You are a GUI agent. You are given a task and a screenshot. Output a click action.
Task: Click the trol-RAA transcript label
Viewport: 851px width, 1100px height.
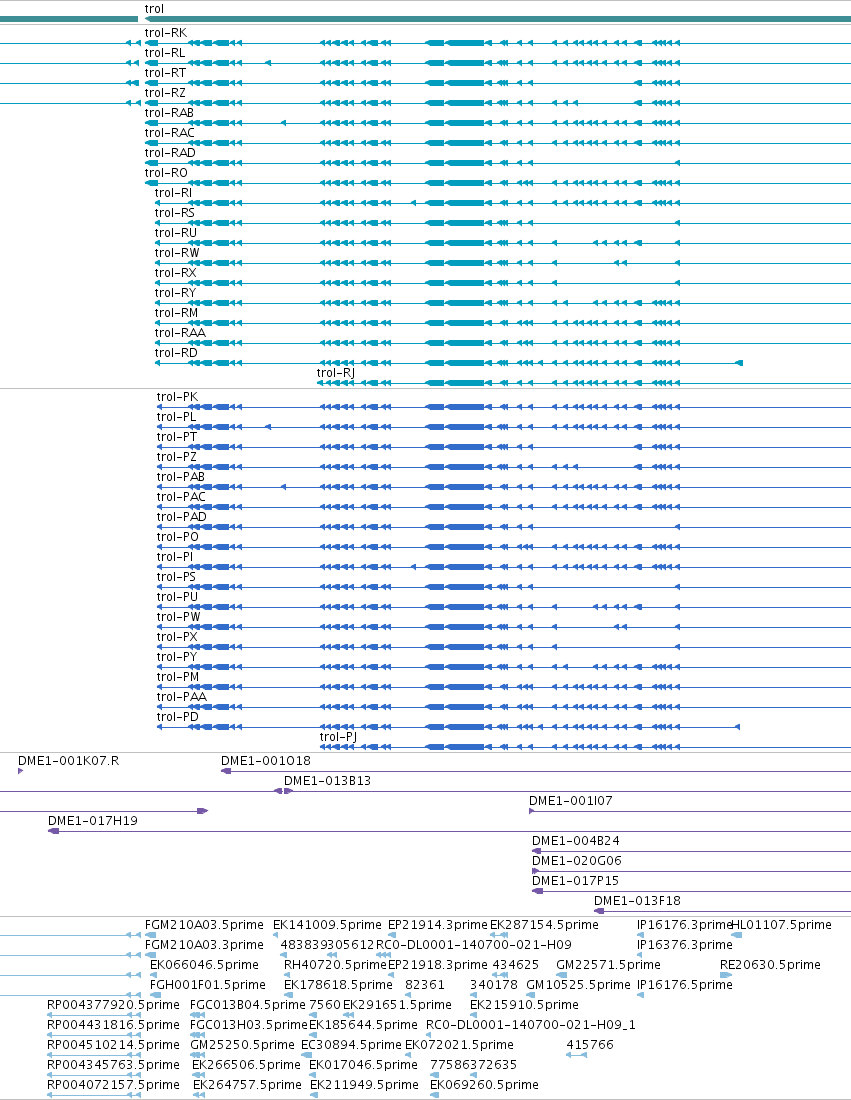pyautogui.click(x=180, y=333)
